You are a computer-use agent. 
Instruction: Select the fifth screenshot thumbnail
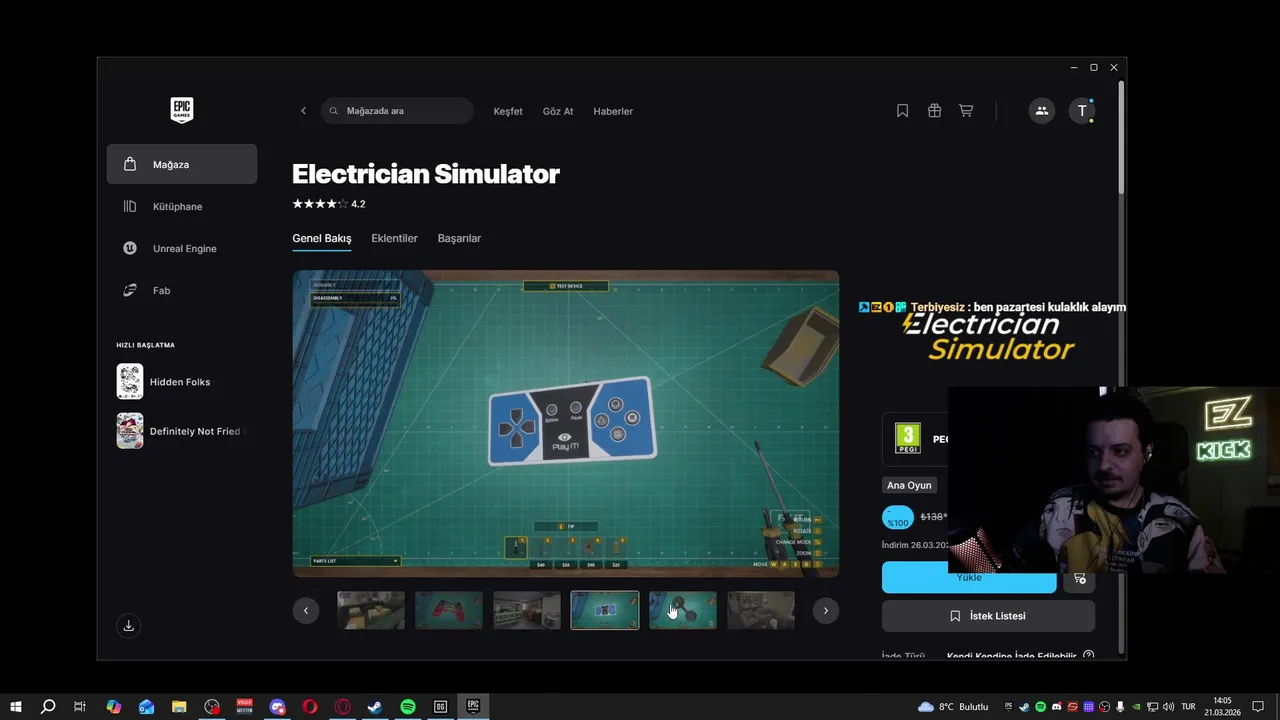point(683,610)
